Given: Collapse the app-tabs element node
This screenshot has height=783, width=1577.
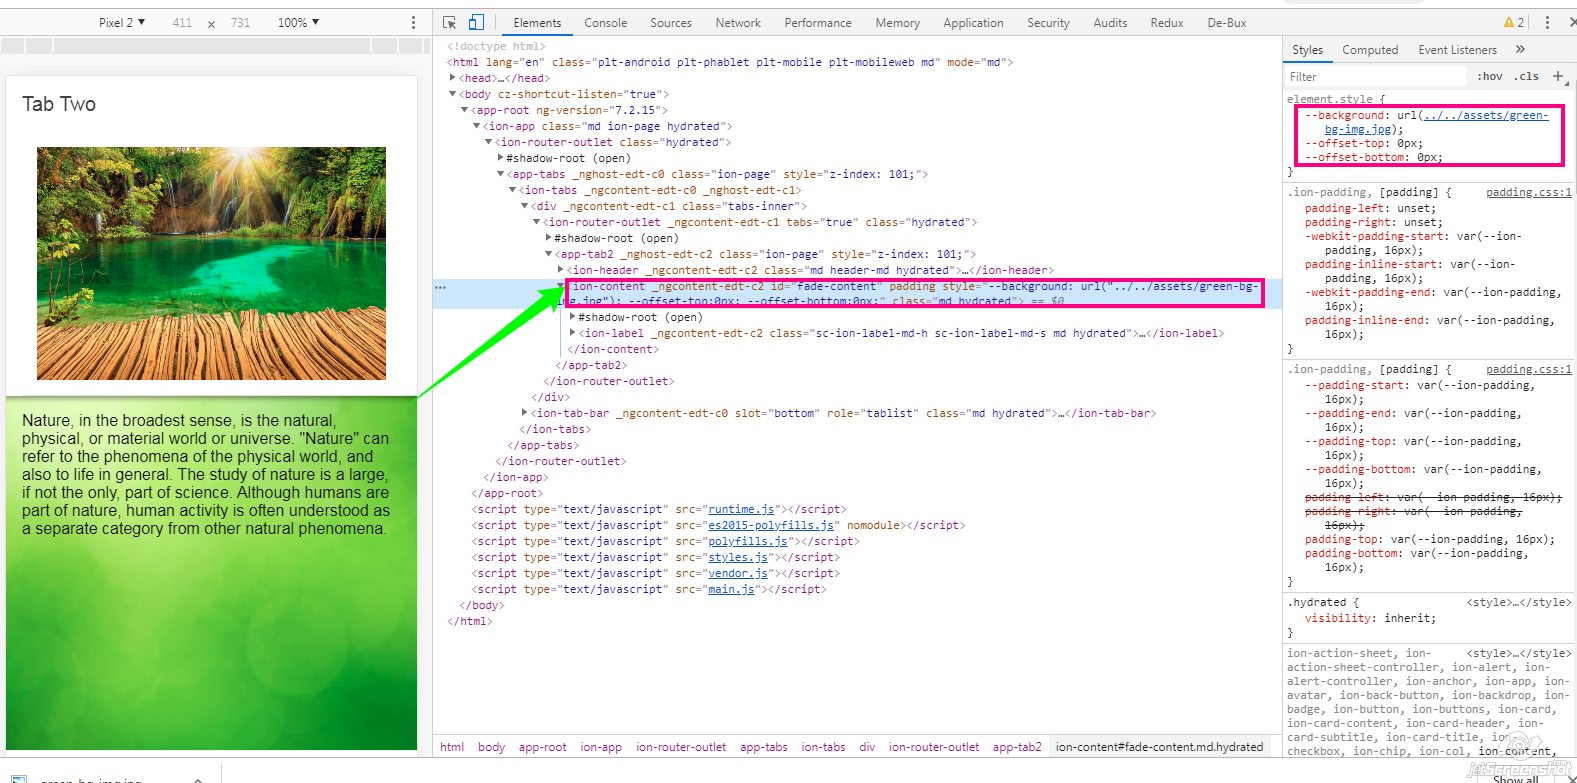Looking at the screenshot, I should coord(501,174).
